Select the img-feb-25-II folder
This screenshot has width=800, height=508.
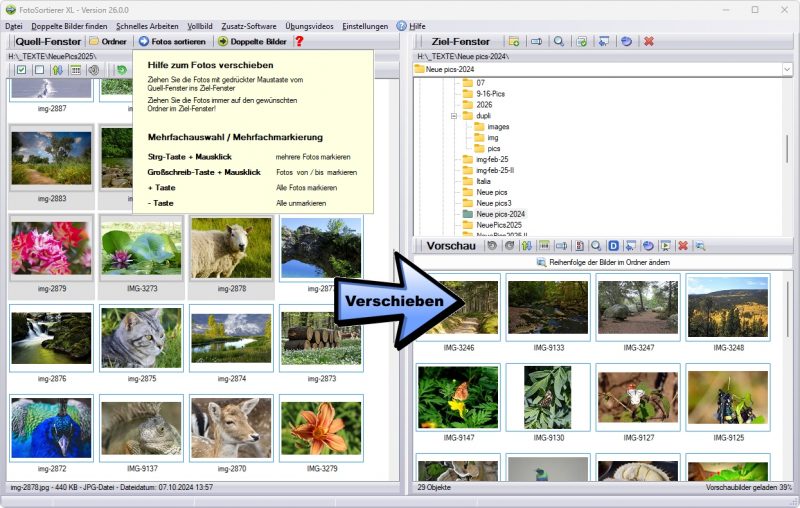point(488,170)
